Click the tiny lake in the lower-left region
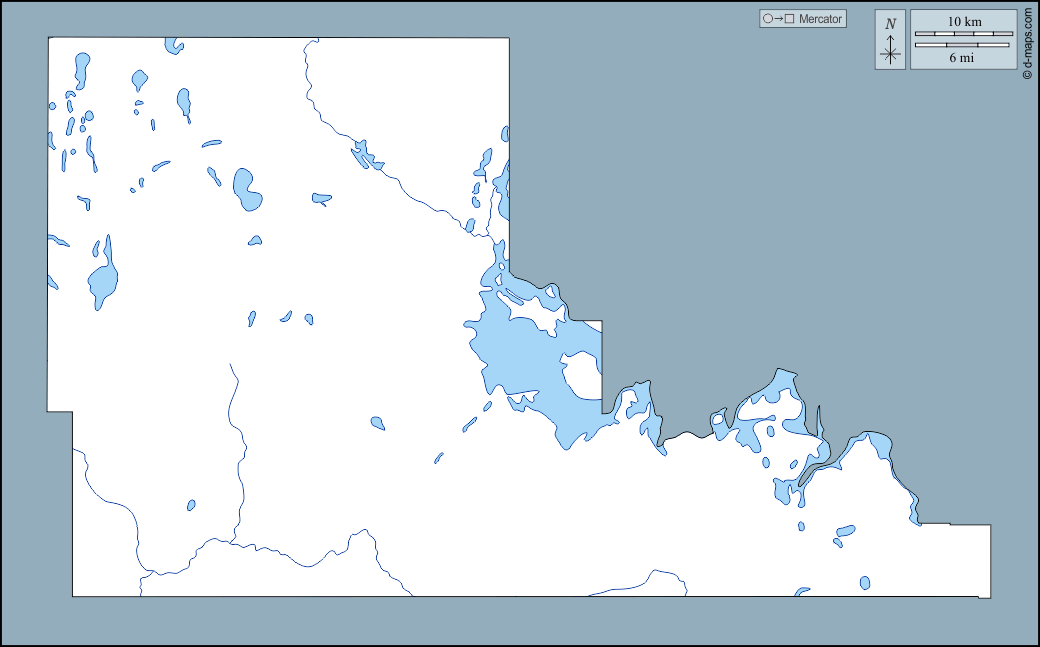The image size is (1040, 647). [191, 505]
